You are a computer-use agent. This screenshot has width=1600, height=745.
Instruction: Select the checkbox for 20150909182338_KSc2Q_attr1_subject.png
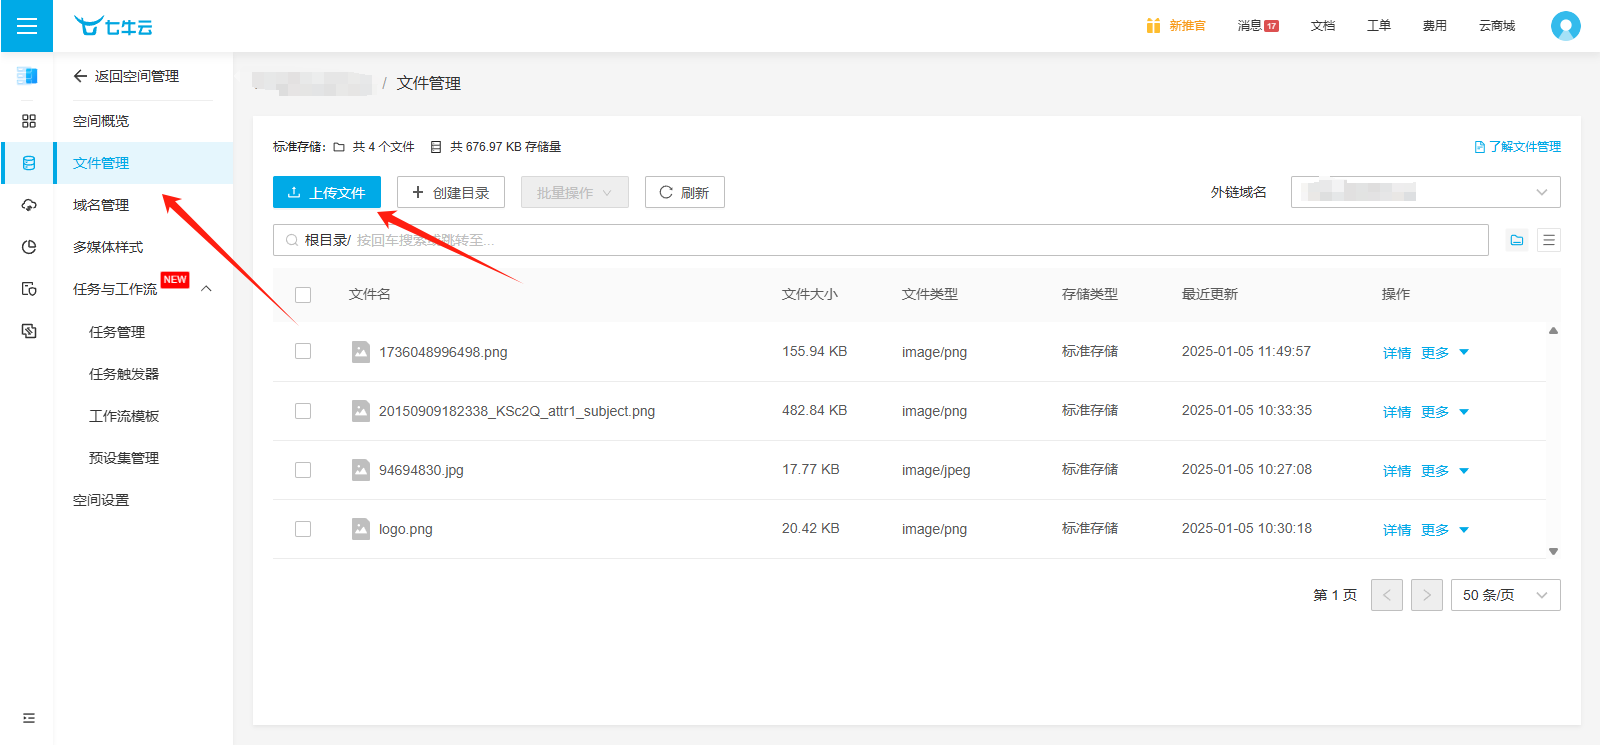[303, 411]
